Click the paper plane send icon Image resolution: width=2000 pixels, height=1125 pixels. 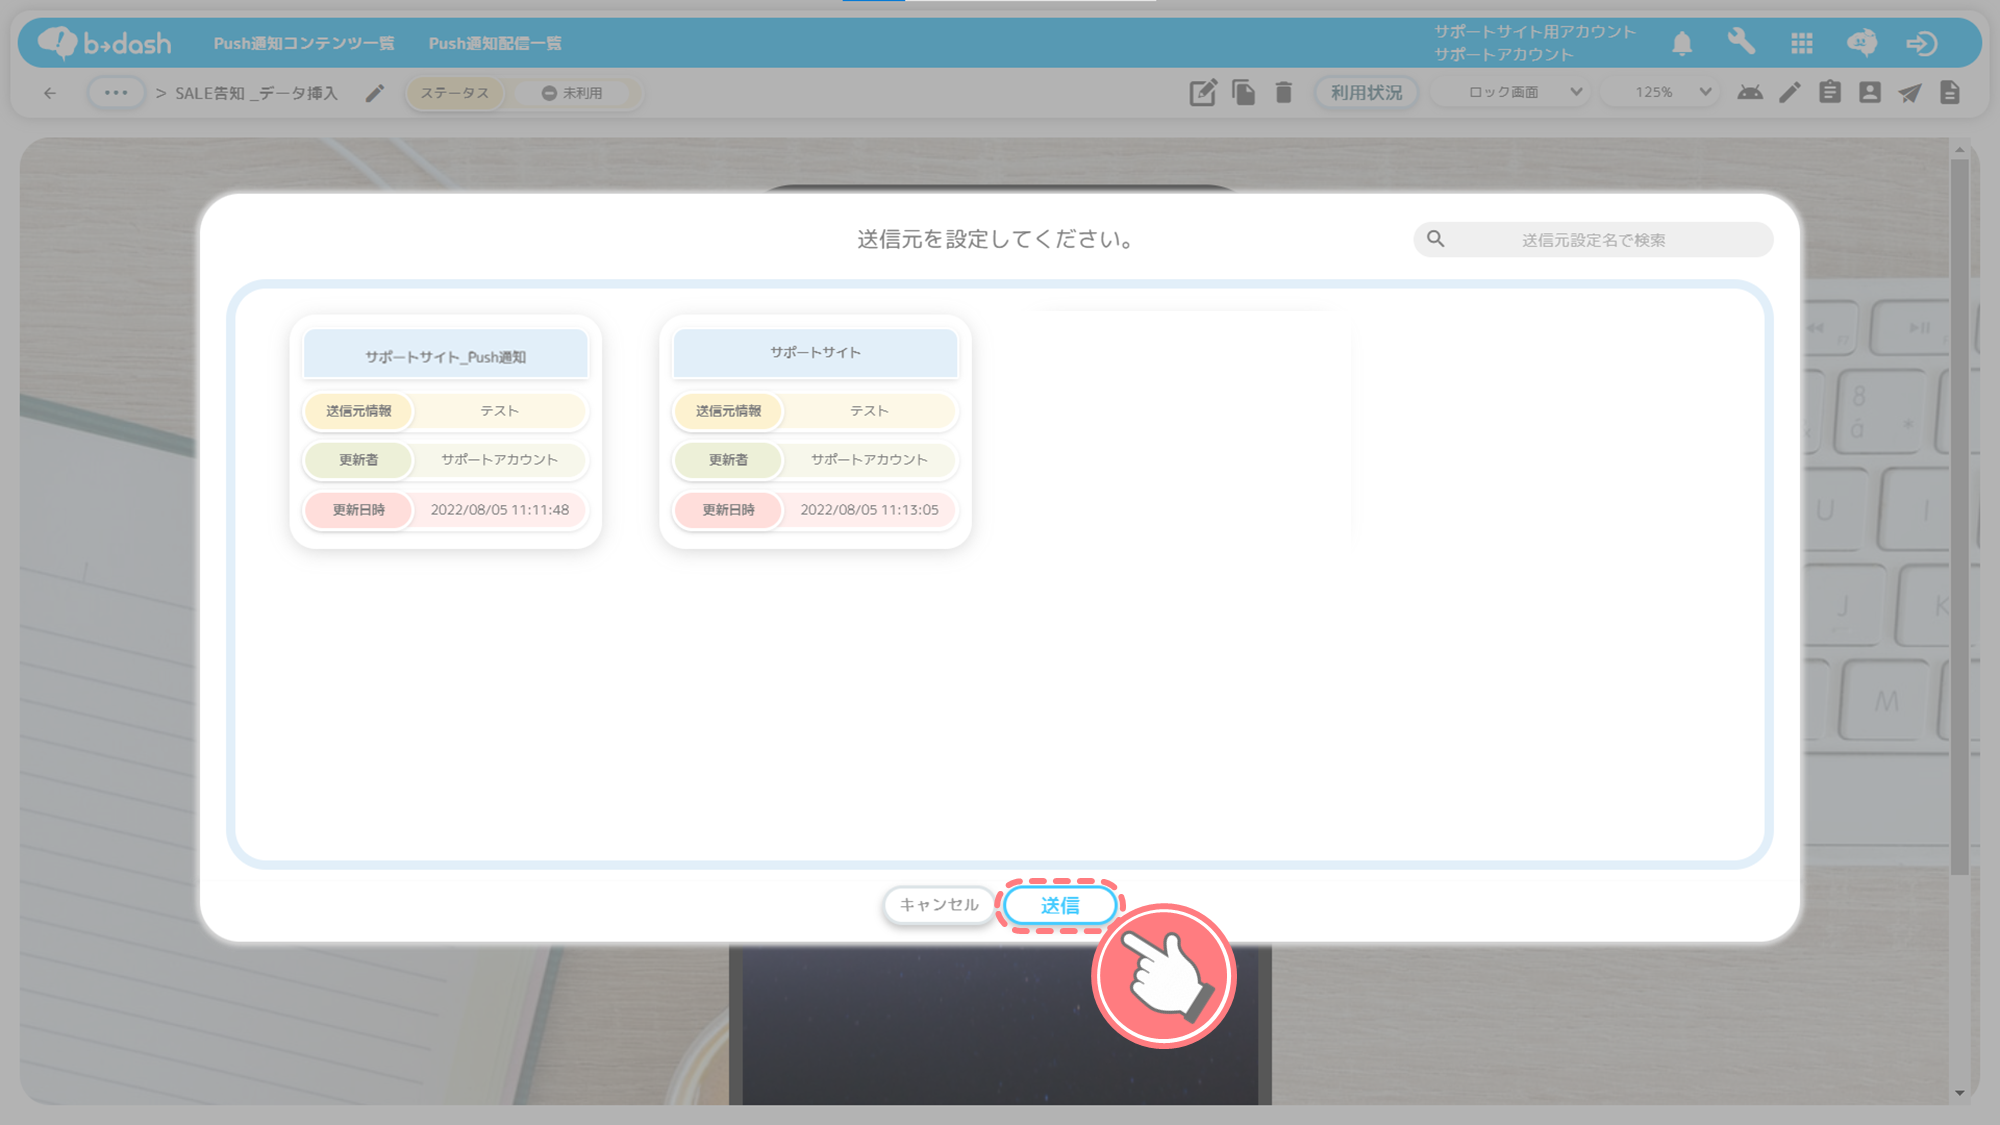tap(1910, 93)
